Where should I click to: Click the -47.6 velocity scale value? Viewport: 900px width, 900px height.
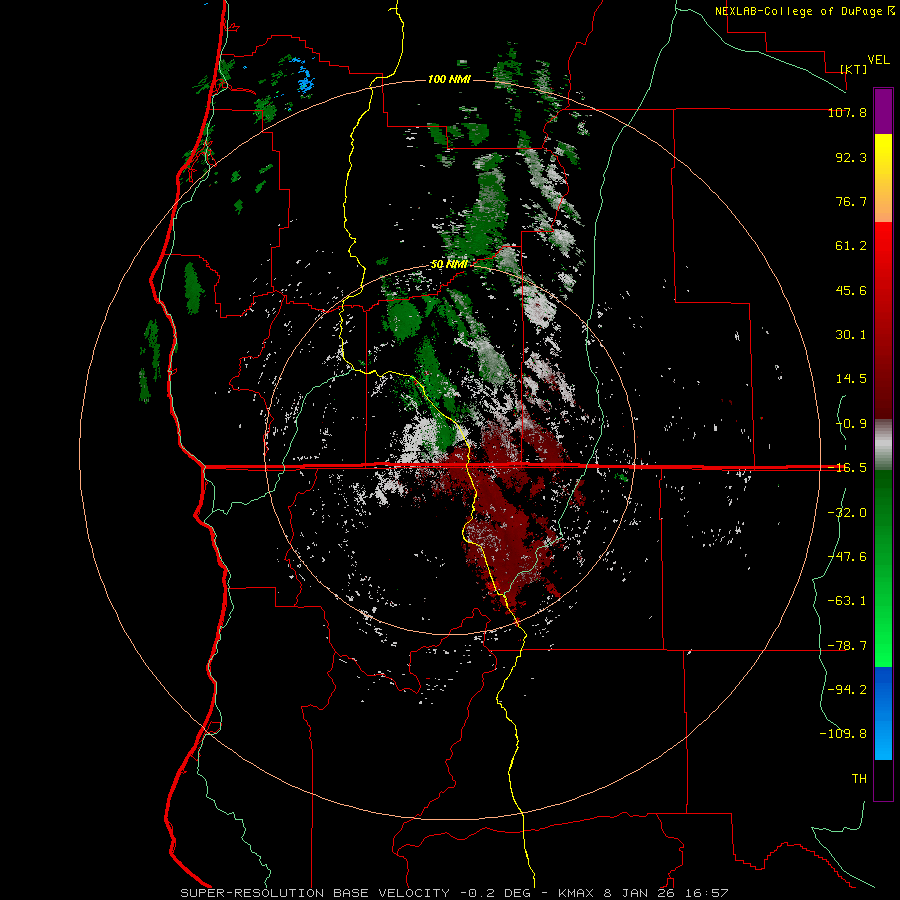[847, 557]
